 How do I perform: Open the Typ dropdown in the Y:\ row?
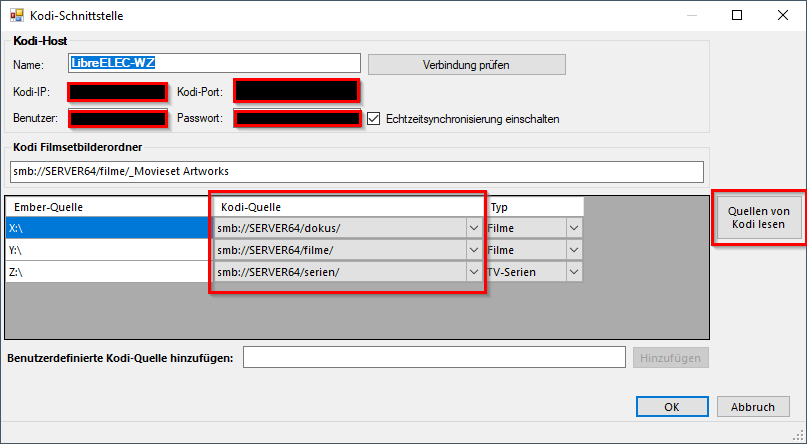(574, 250)
